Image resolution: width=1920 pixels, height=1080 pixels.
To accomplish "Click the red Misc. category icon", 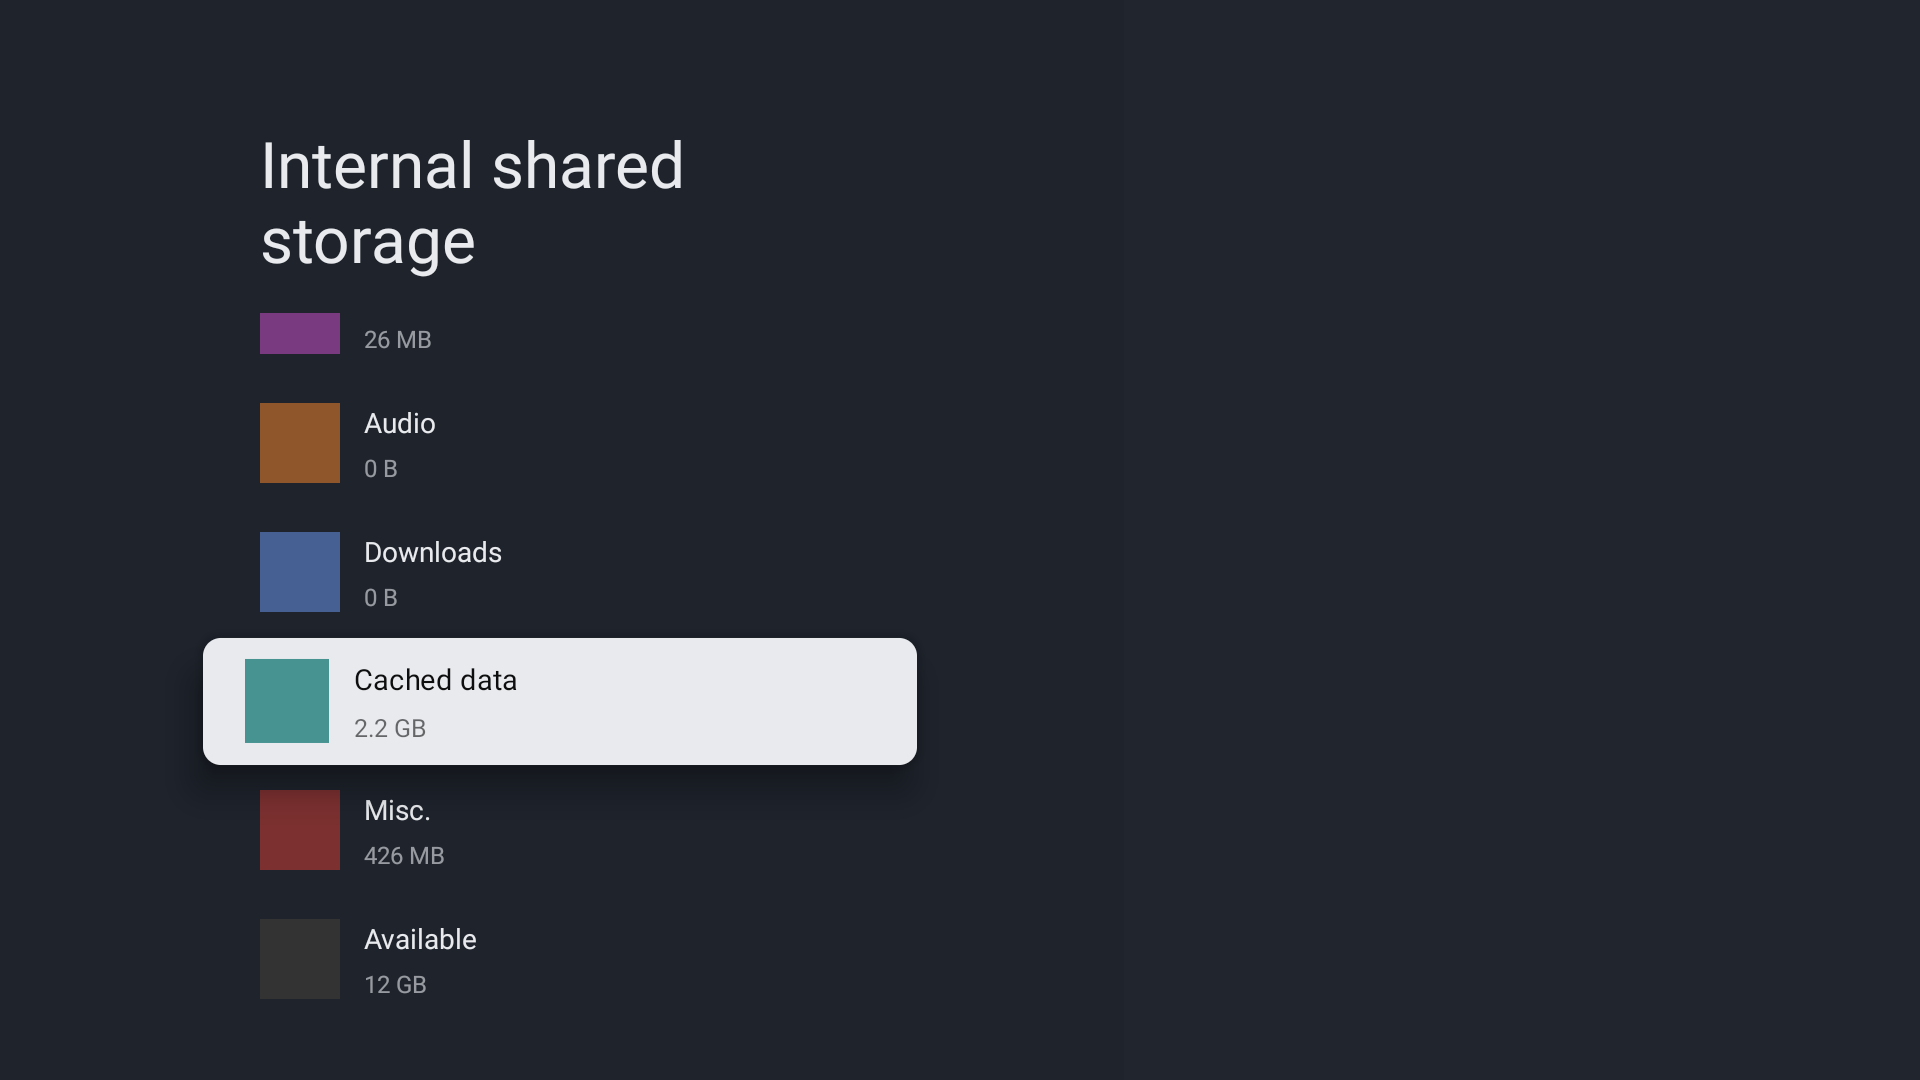I will [x=299, y=830].
